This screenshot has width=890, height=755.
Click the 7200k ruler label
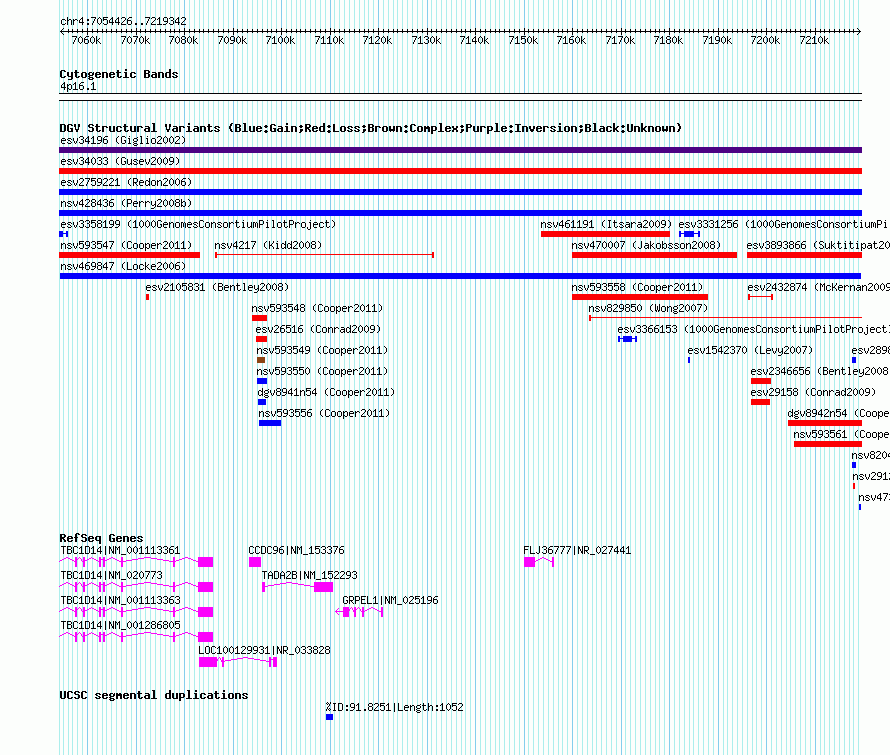[x=765, y=40]
